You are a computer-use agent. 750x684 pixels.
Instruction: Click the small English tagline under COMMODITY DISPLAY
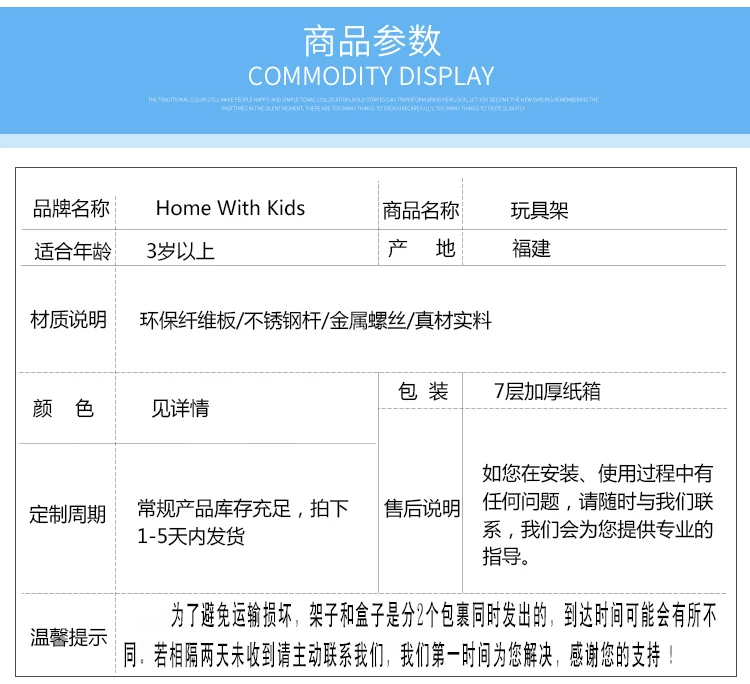pos(373,104)
